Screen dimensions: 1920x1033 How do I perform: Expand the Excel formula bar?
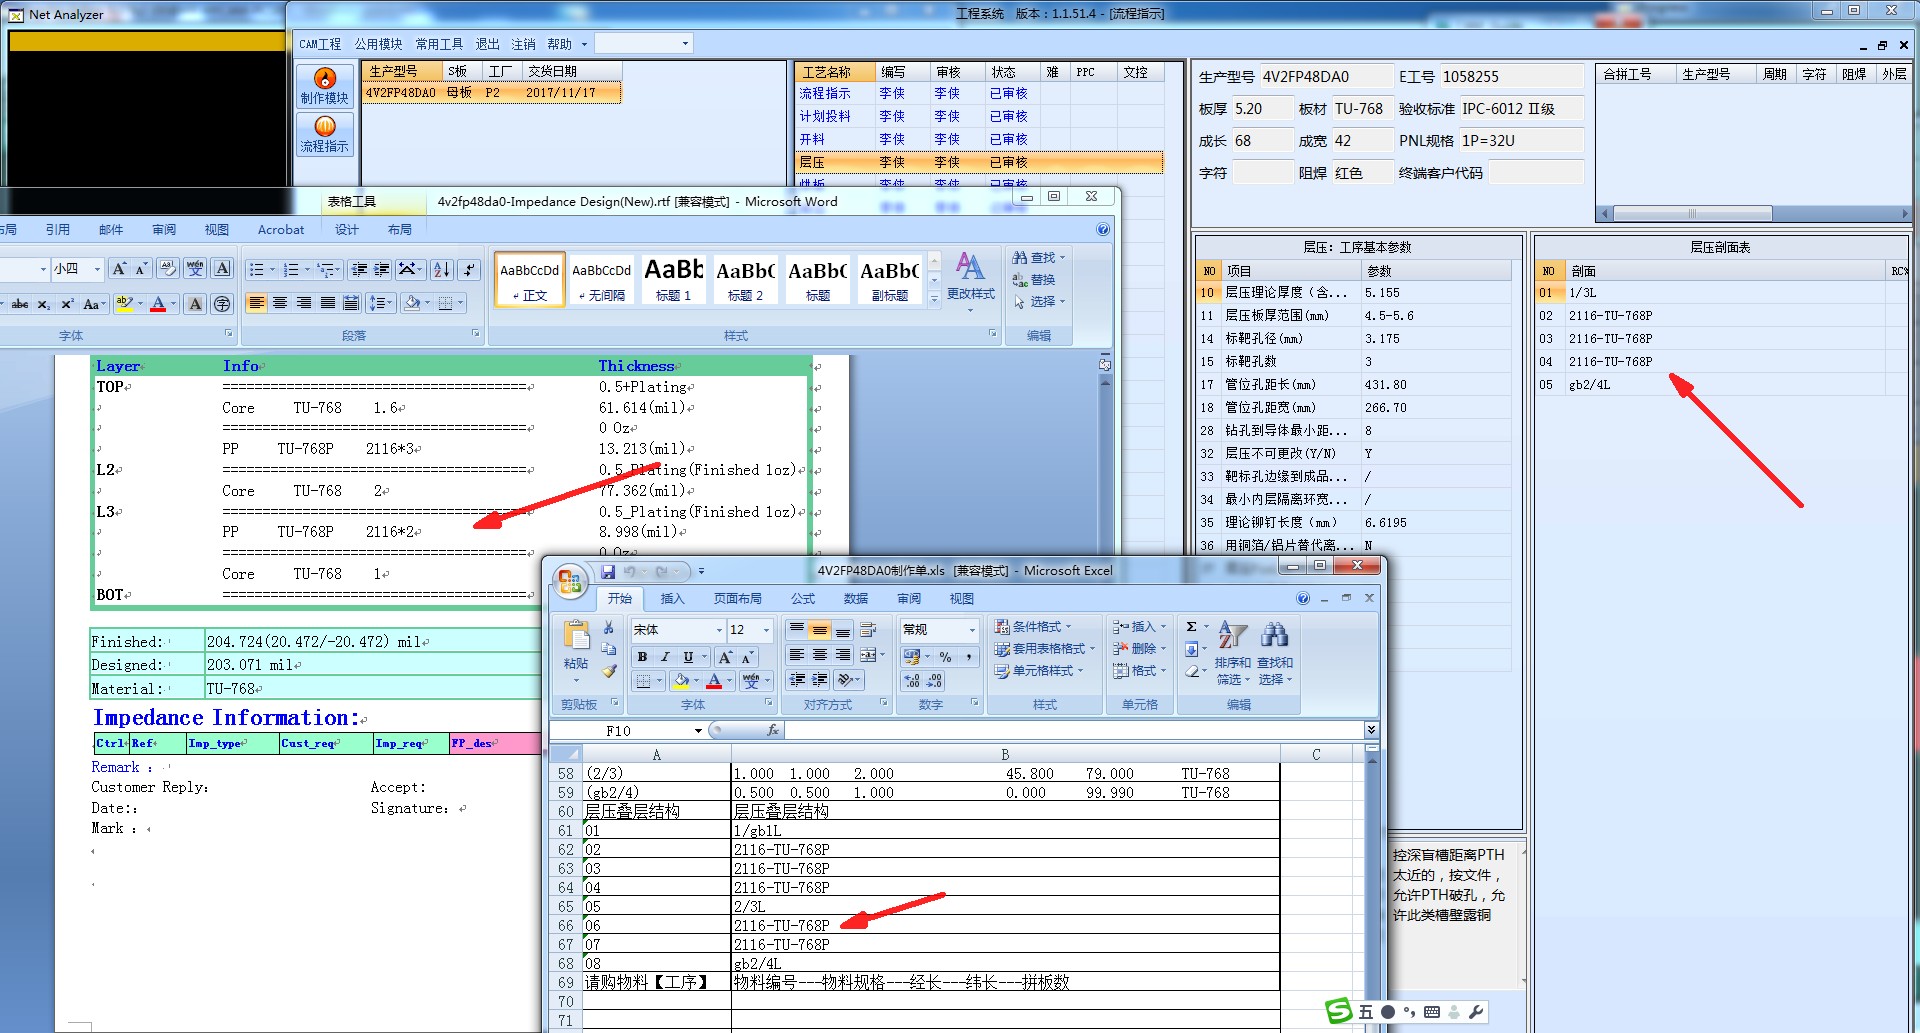point(1371,730)
